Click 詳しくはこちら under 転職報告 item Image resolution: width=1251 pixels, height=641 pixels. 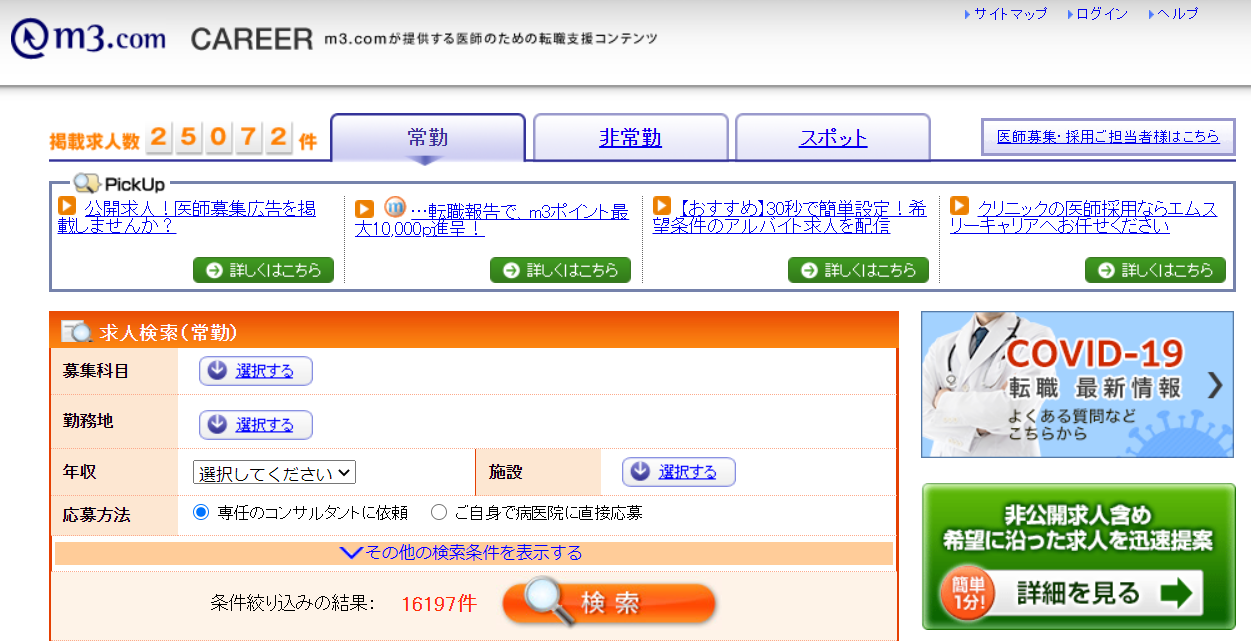pyautogui.click(x=560, y=270)
